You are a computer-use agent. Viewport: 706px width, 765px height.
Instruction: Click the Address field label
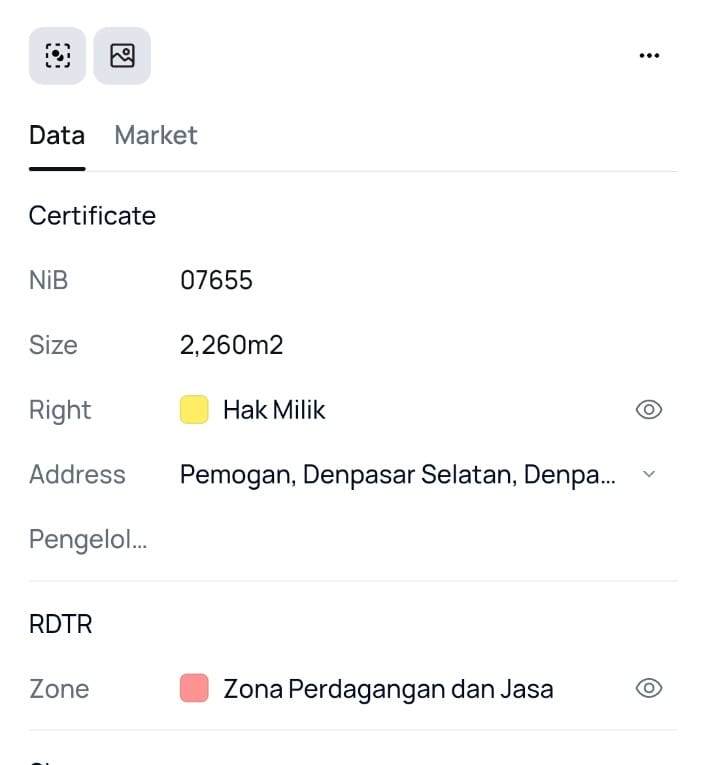coord(77,474)
